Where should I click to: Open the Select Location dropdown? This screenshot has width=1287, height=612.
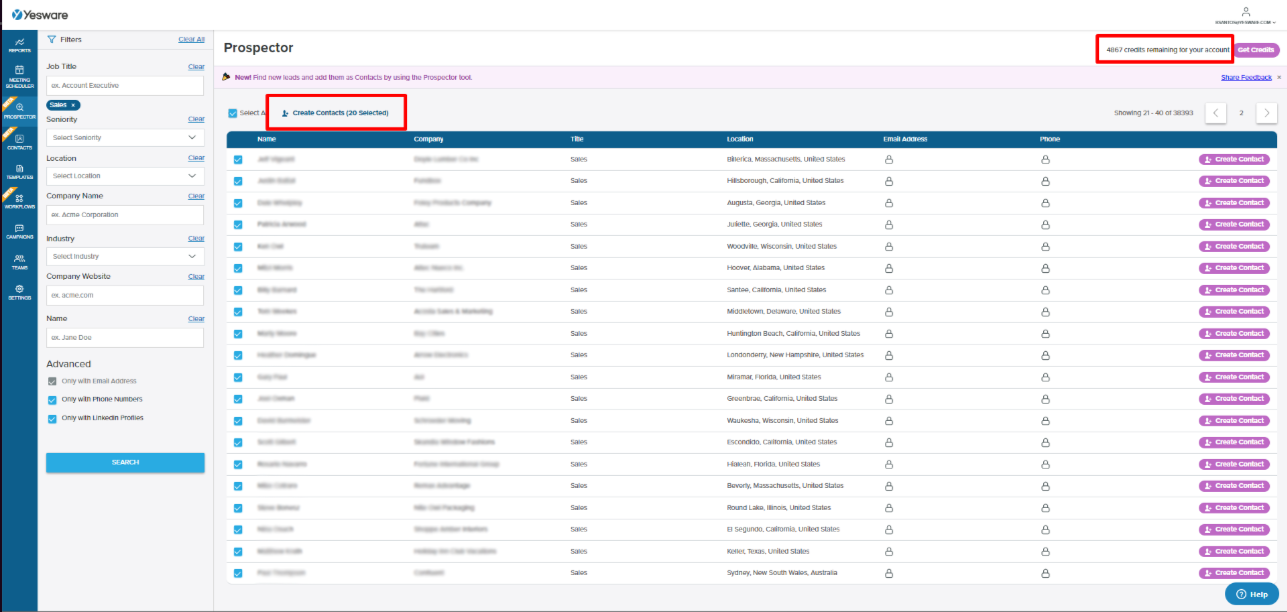pos(125,176)
